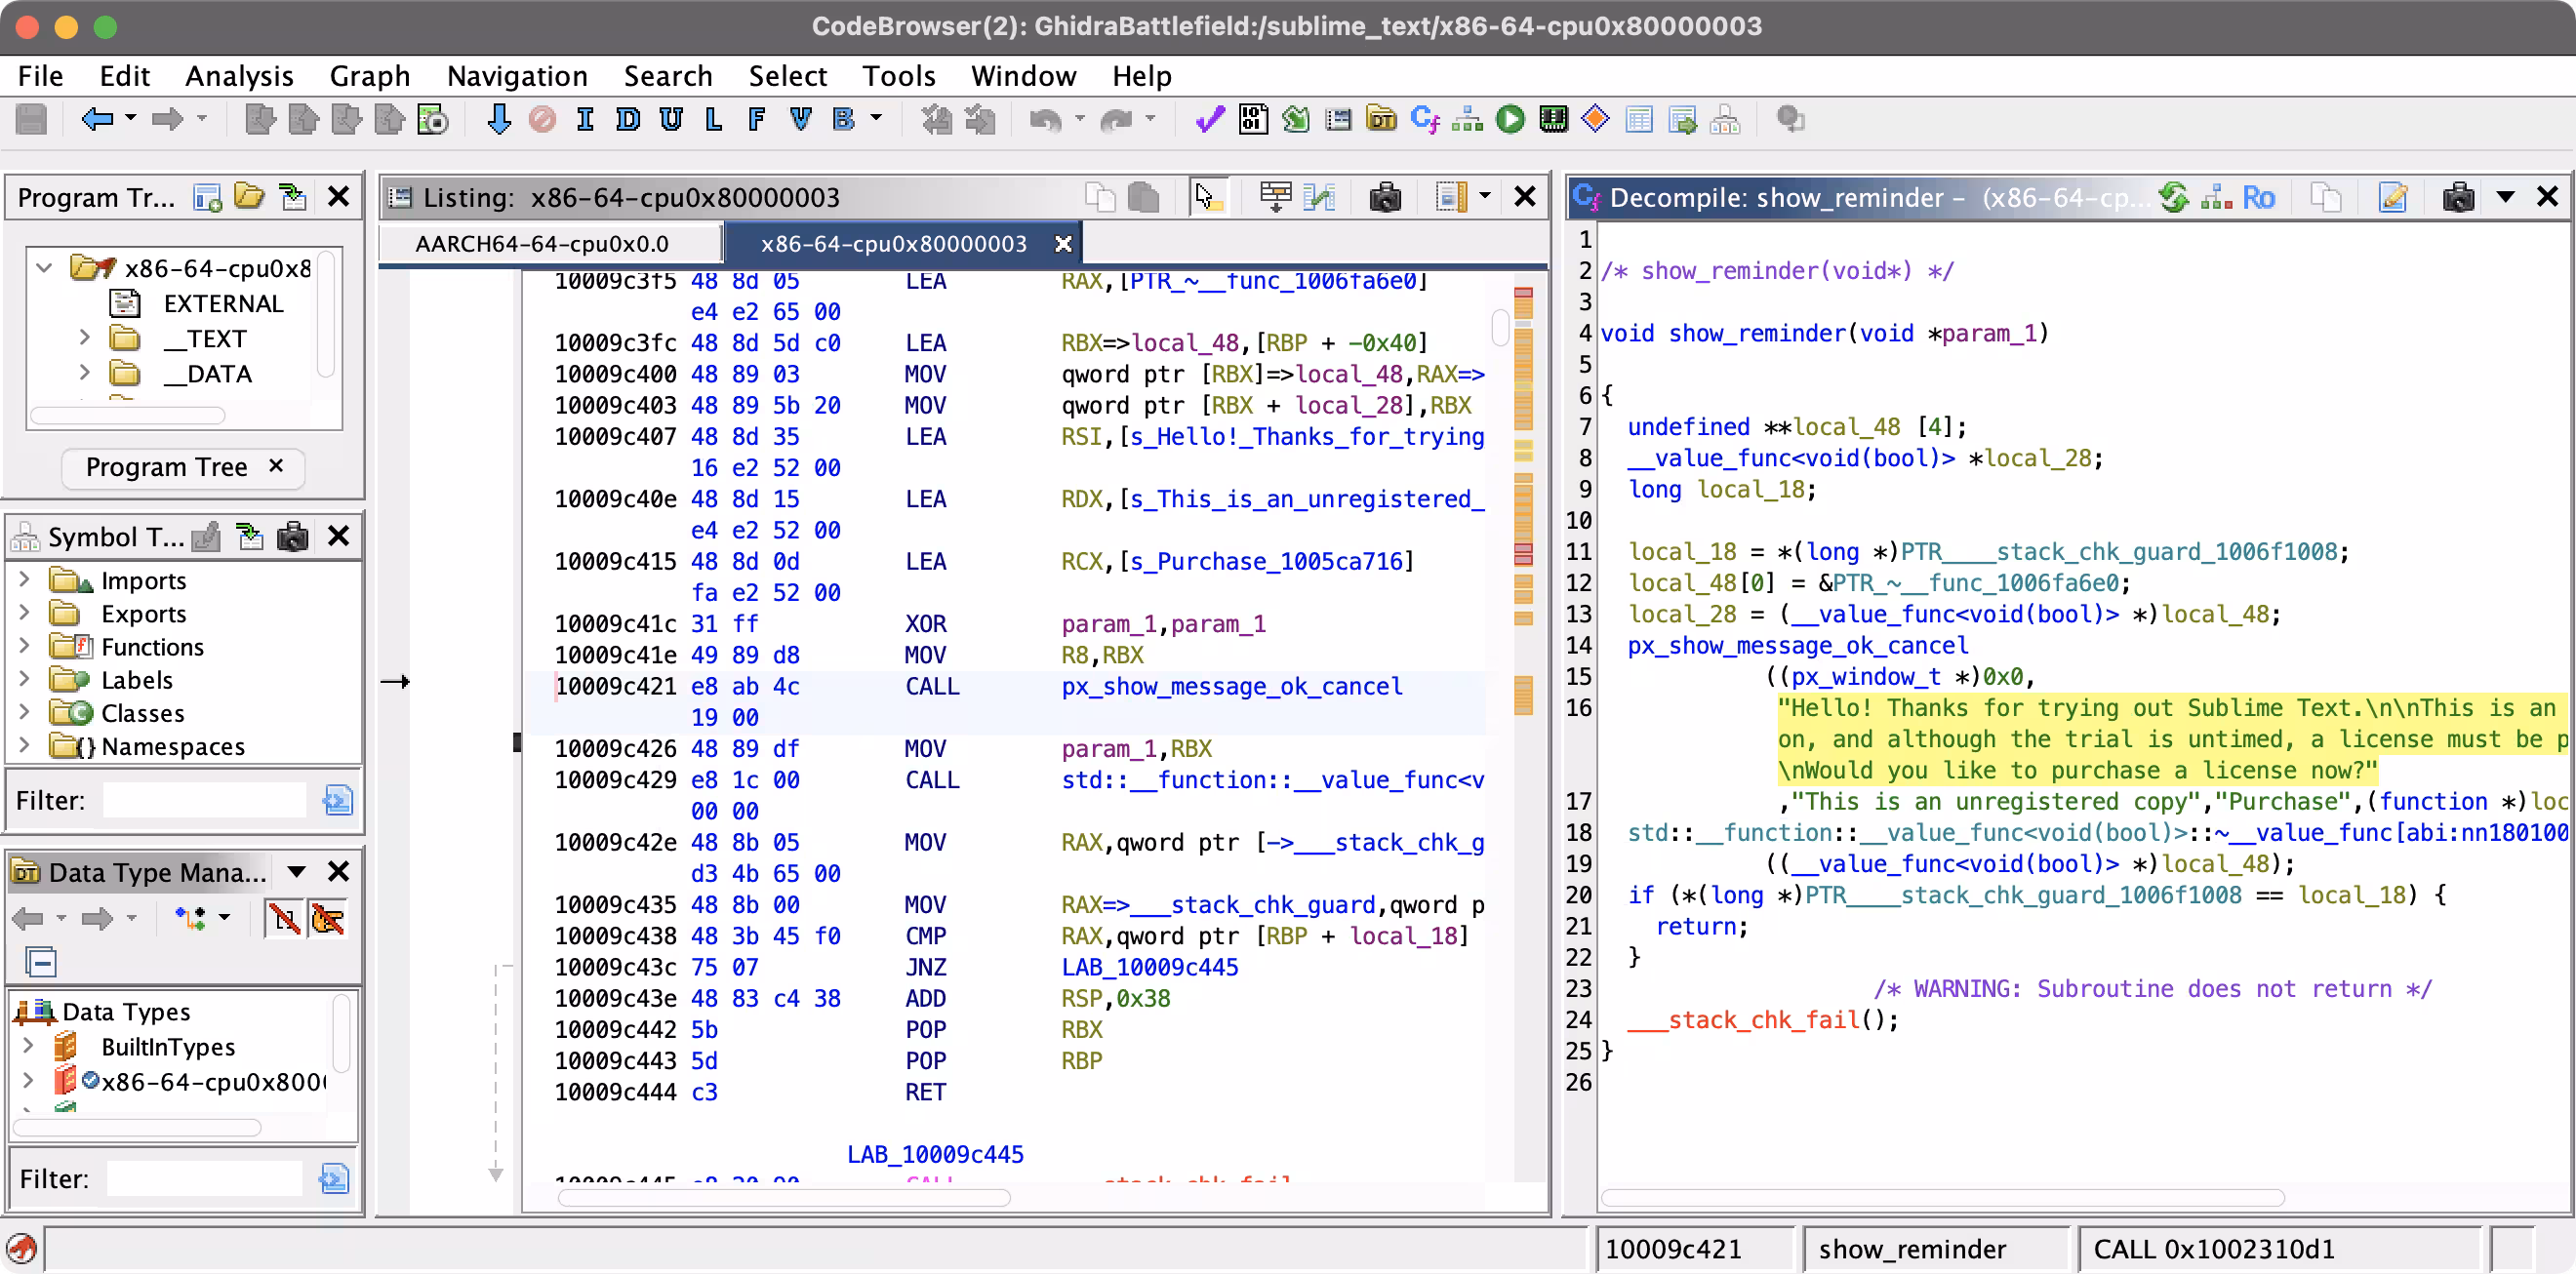Toggle mouse hover mode in Listing

[1208, 197]
